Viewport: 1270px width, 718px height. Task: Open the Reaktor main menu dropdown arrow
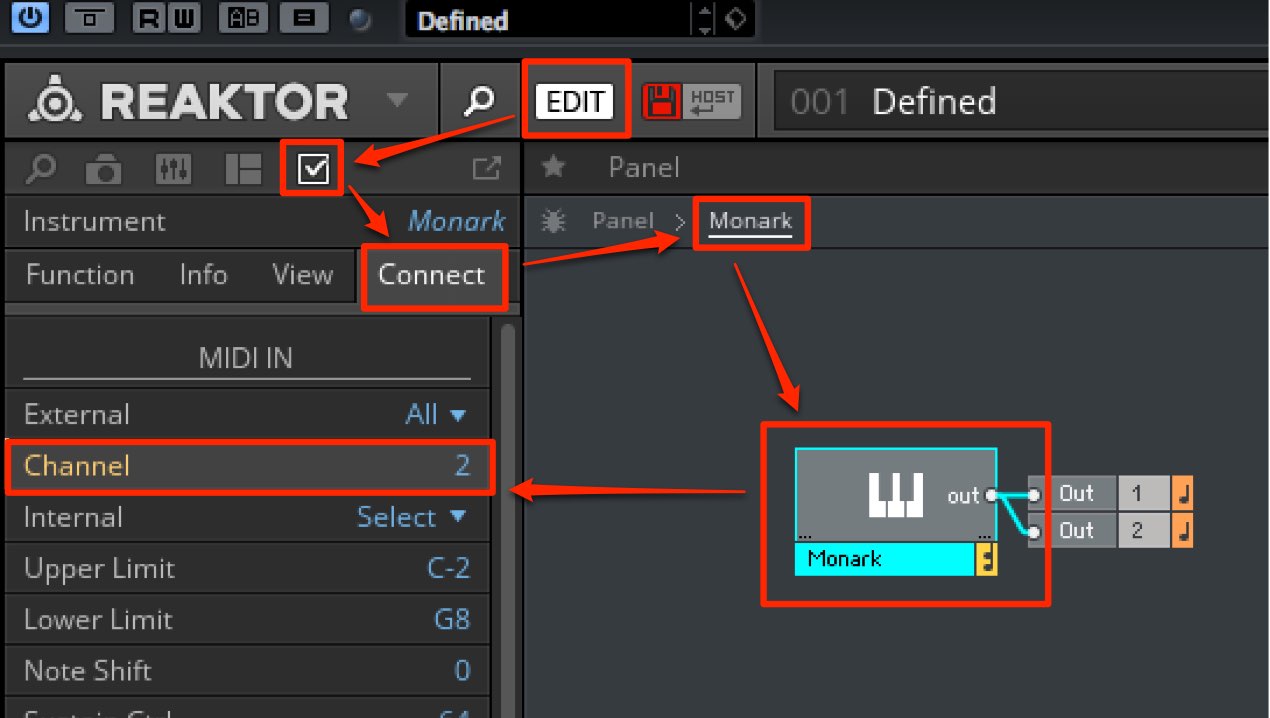pos(398,100)
